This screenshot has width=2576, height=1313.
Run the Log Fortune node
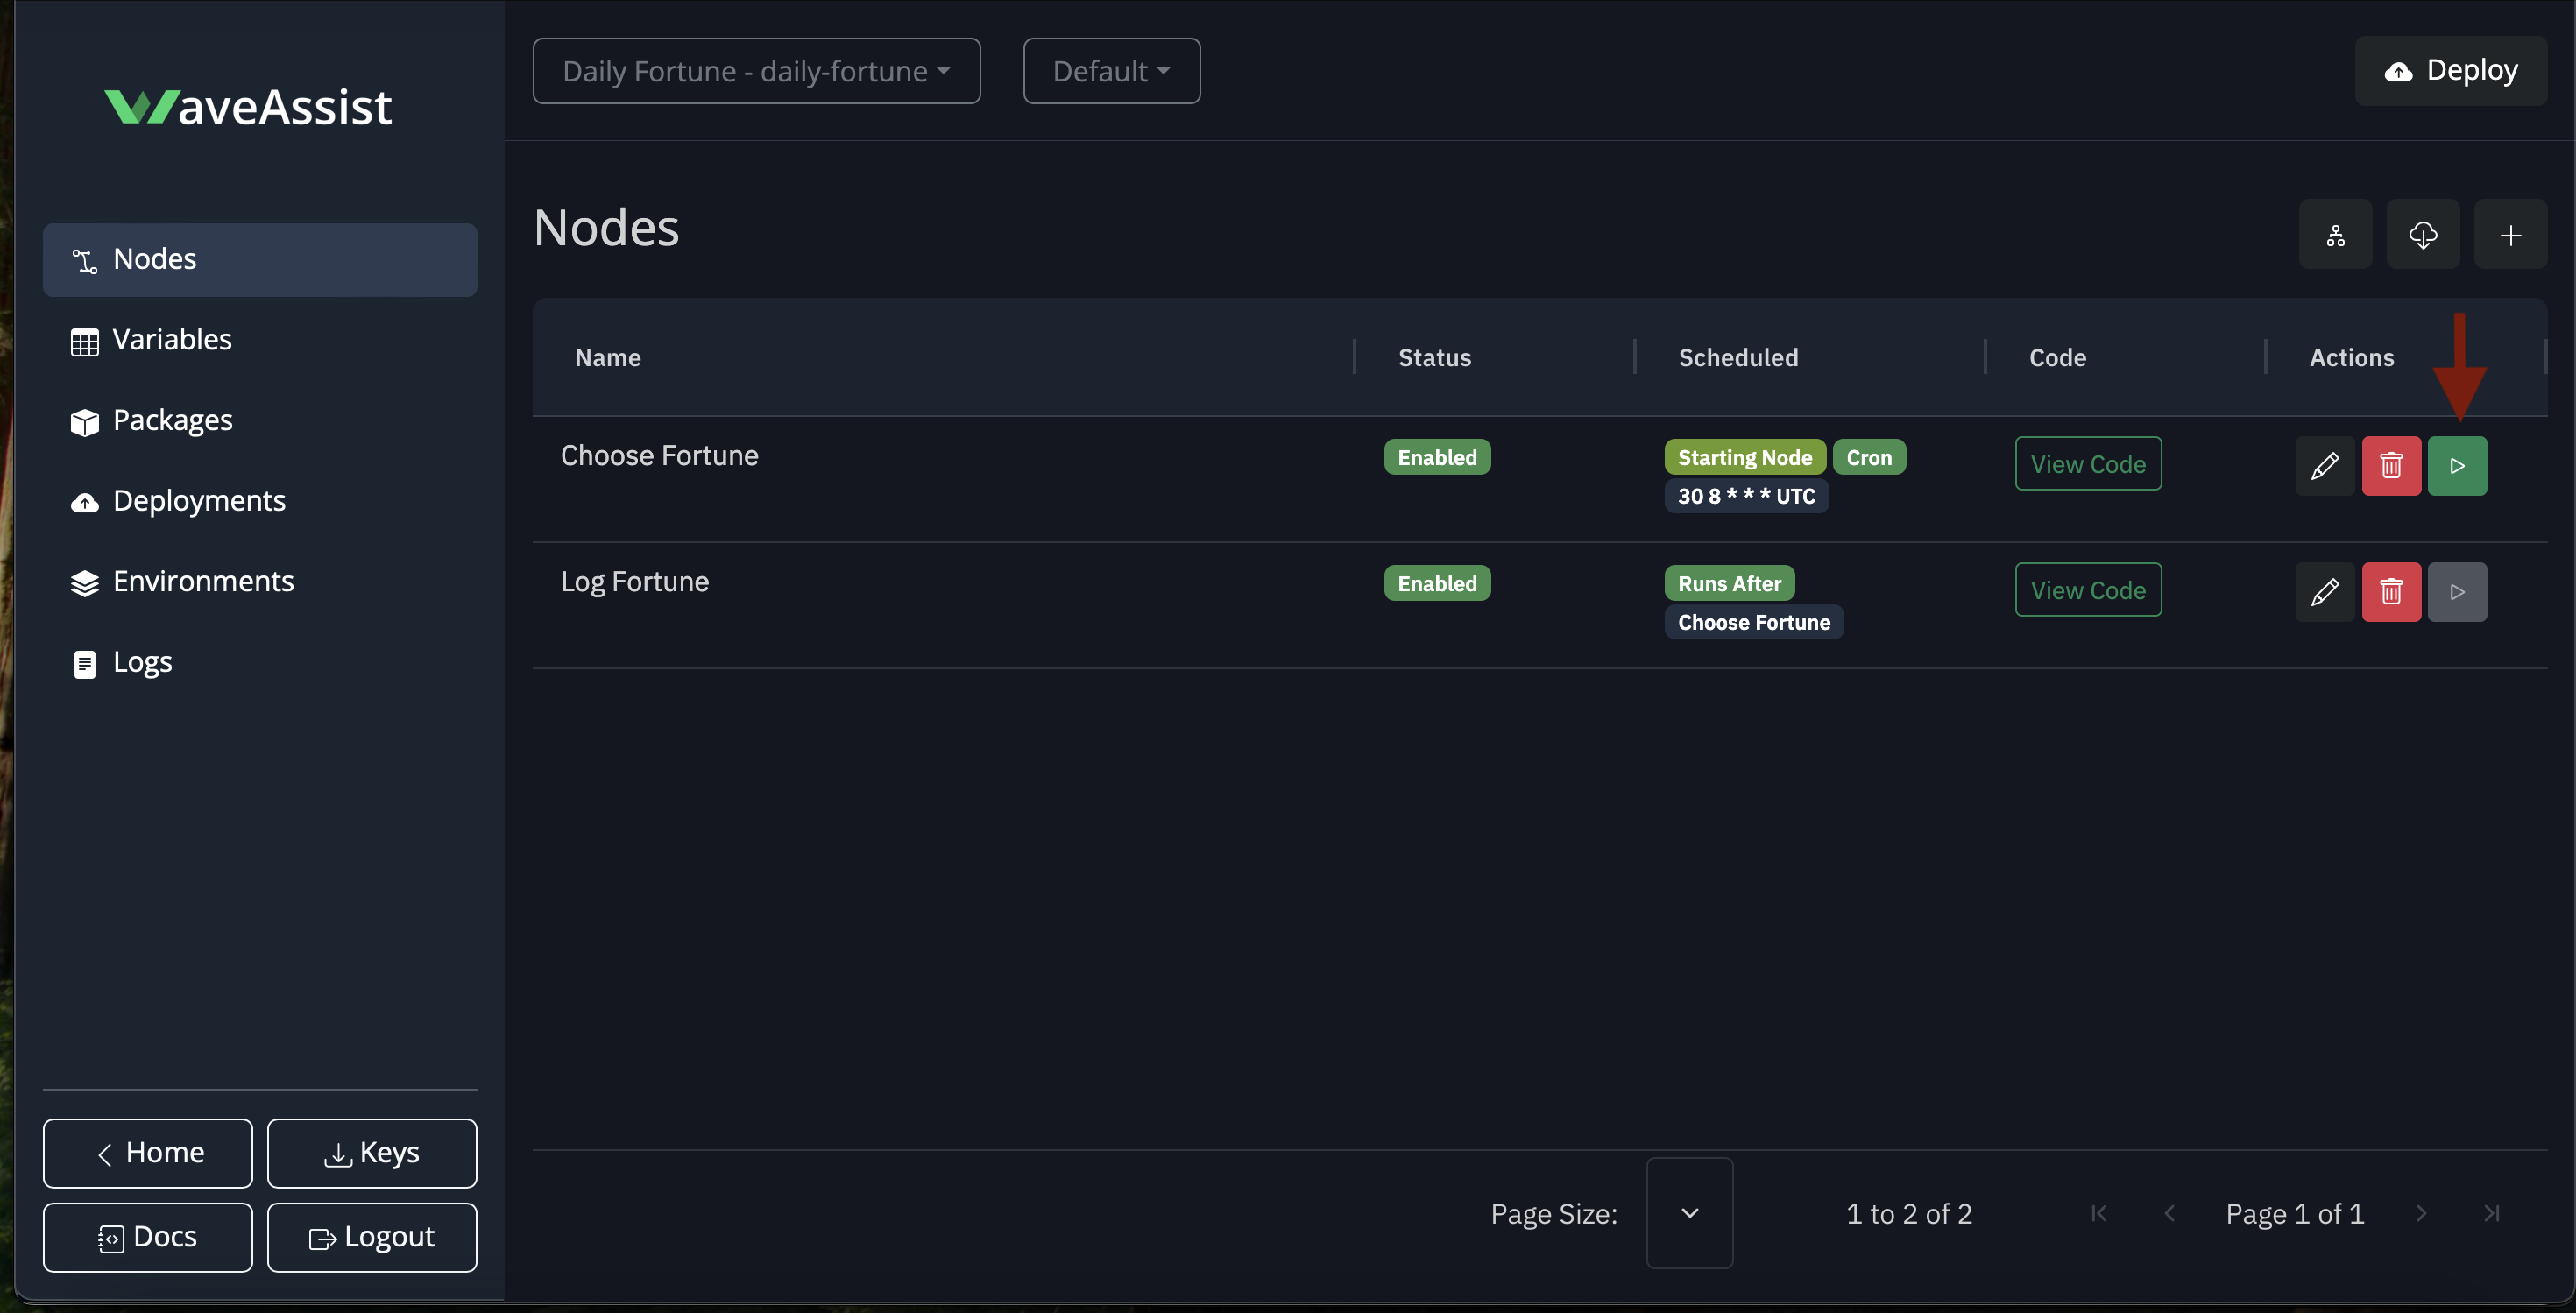2456,591
